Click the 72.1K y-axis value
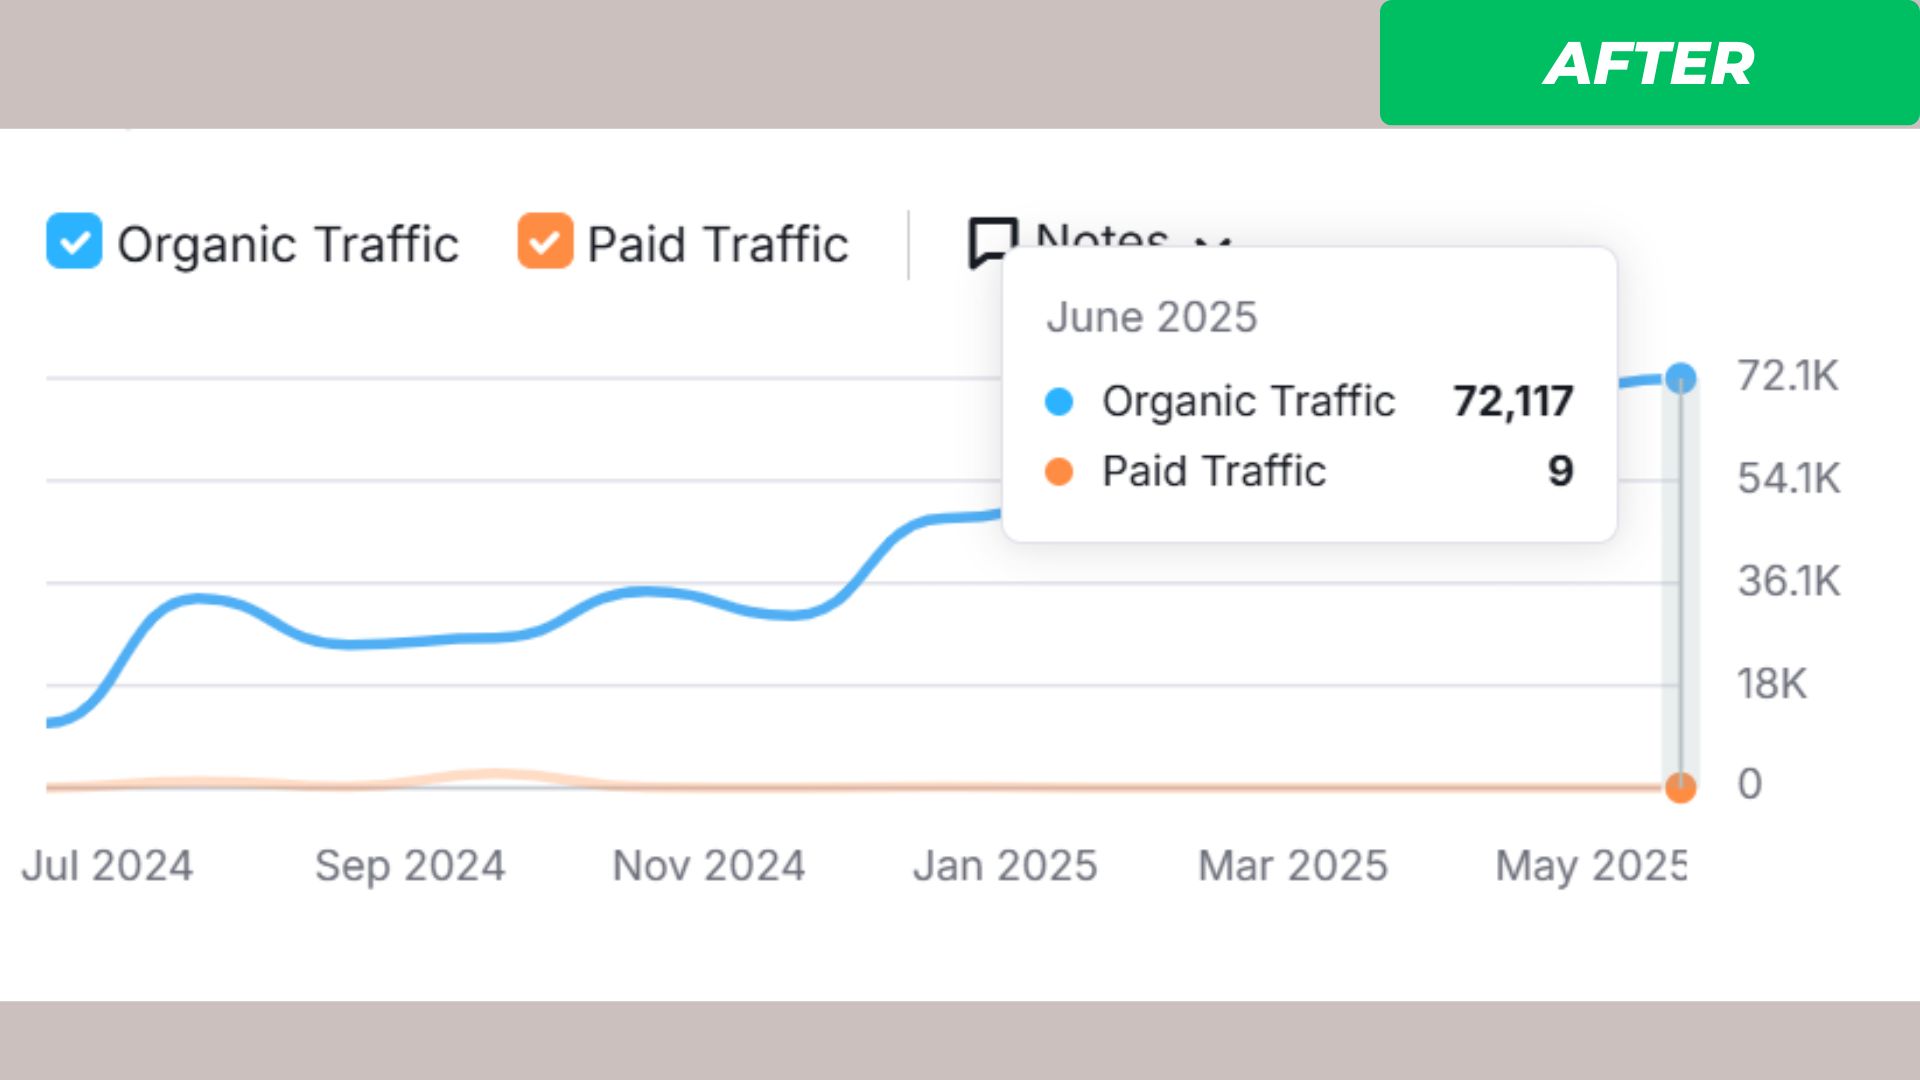1920x1080 pixels. pyautogui.click(x=1787, y=376)
